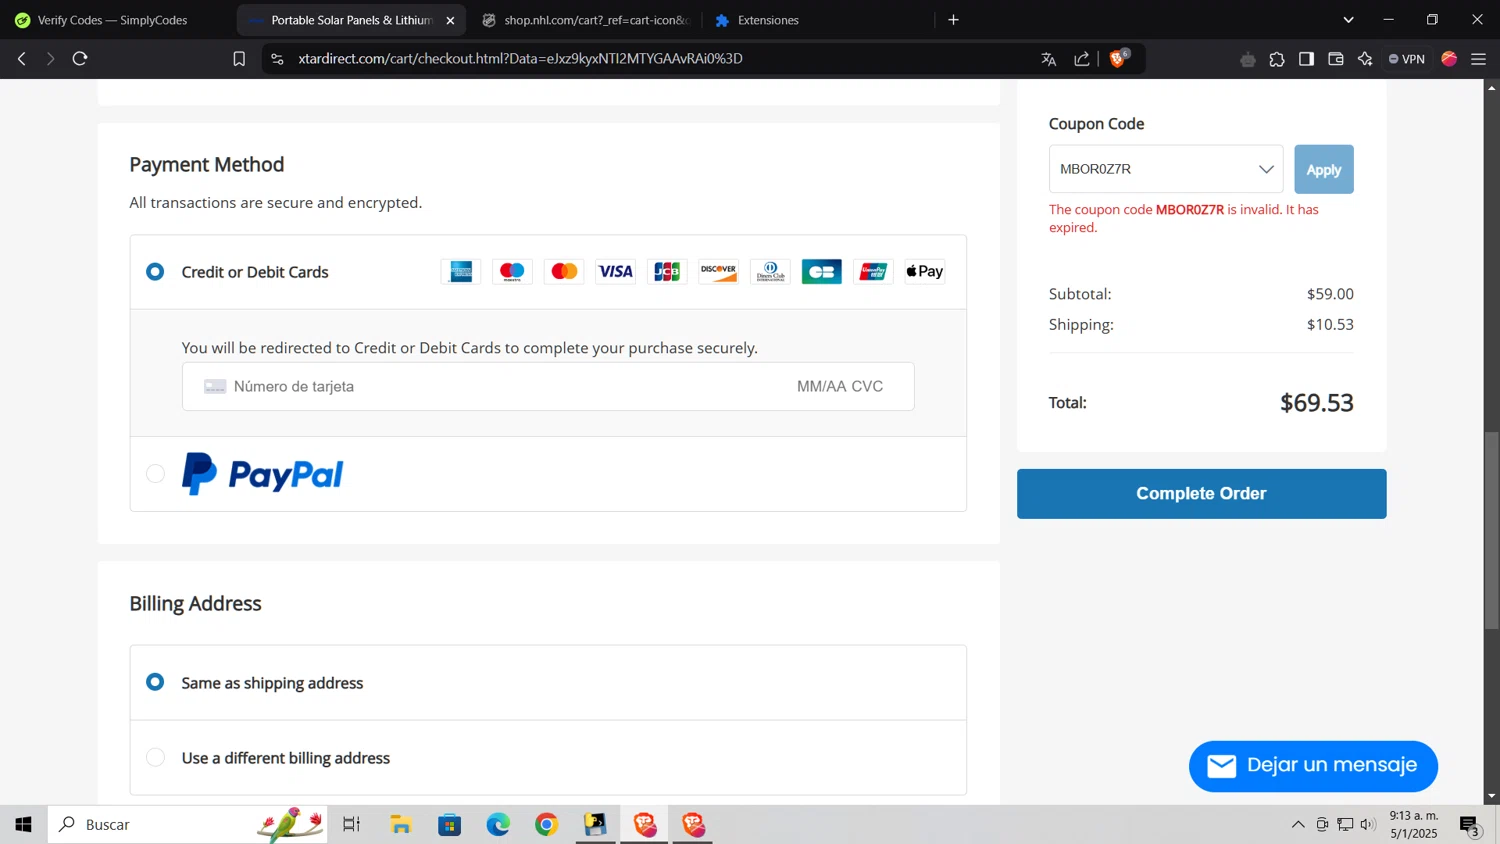Click the Total amount $69.53
The height and width of the screenshot is (844, 1500).
tap(1316, 403)
